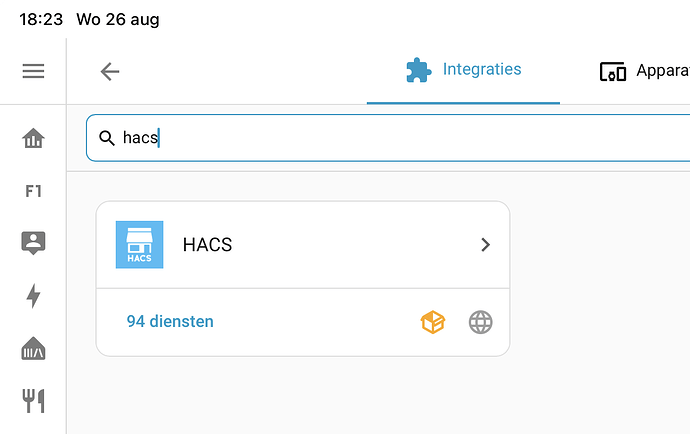This screenshot has width=690, height=434.
Task: Expand HACS with the chevron arrow
Action: 485,245
